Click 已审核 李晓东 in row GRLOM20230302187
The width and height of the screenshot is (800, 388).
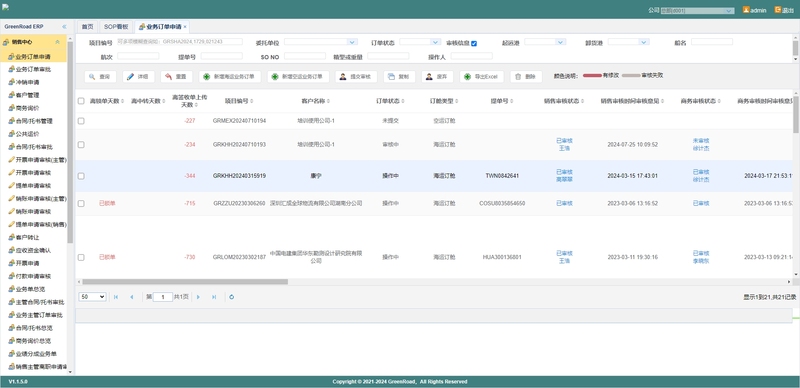(x=701, y=257)
